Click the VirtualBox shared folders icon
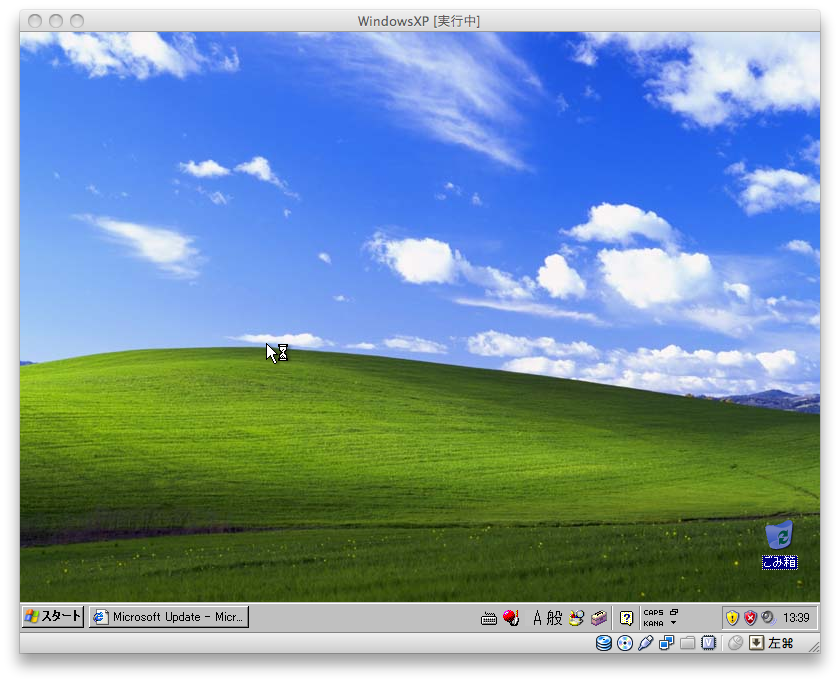The width and height of the screenshot is (840, 683). [687, 643]
